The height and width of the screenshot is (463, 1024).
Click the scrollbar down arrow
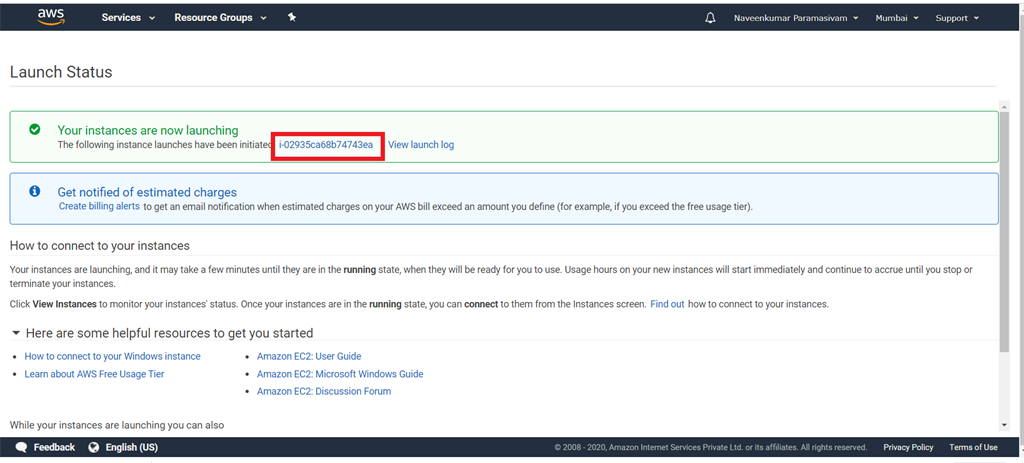coord(1004,424)
